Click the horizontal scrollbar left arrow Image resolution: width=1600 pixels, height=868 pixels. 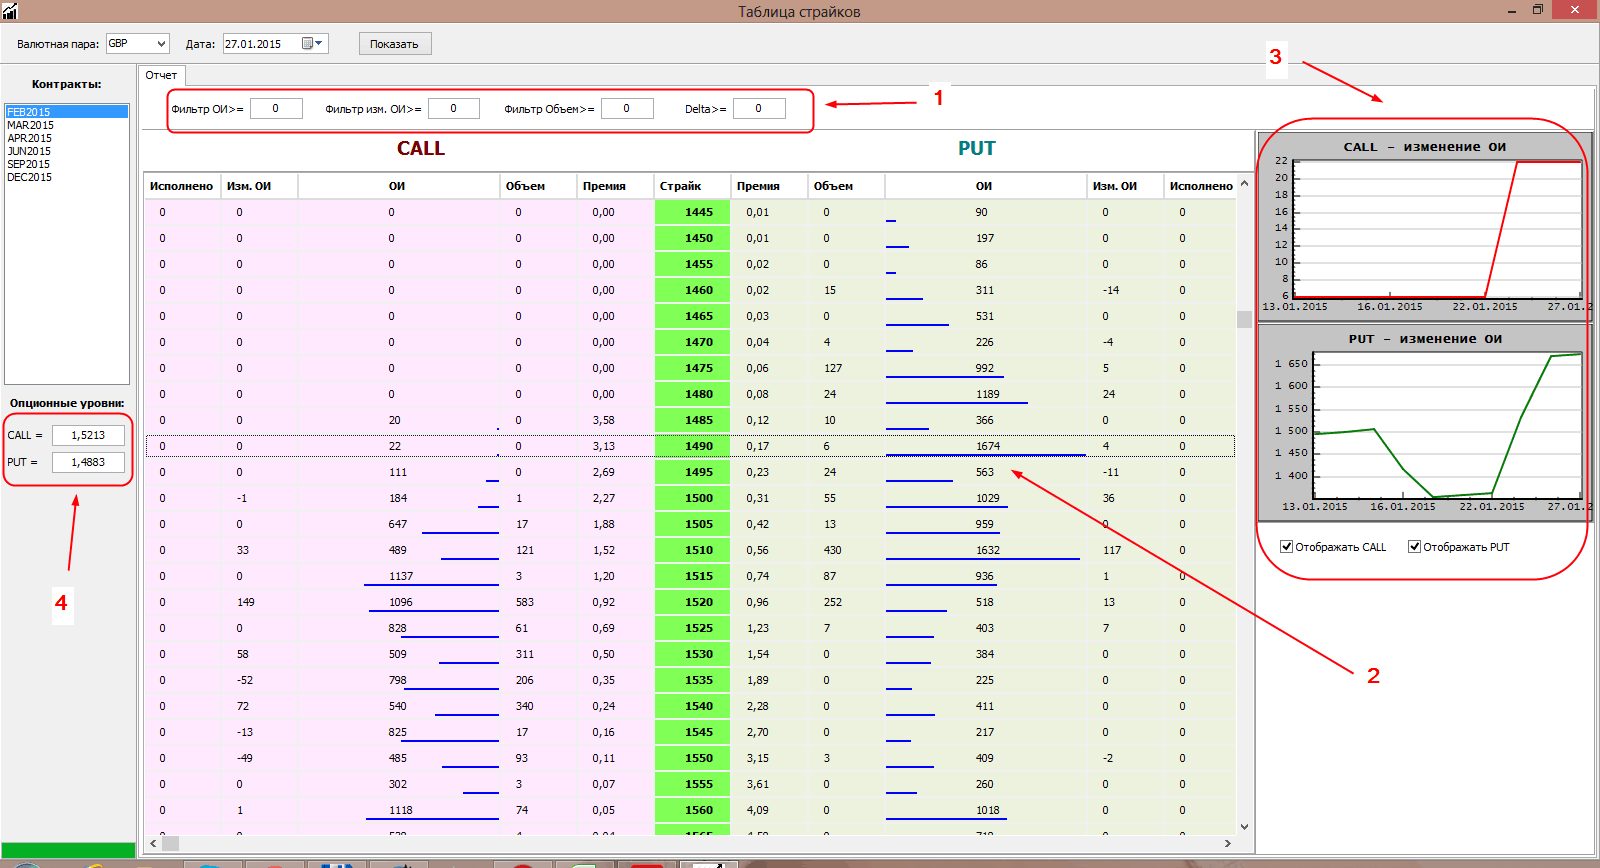pos(153,843)
